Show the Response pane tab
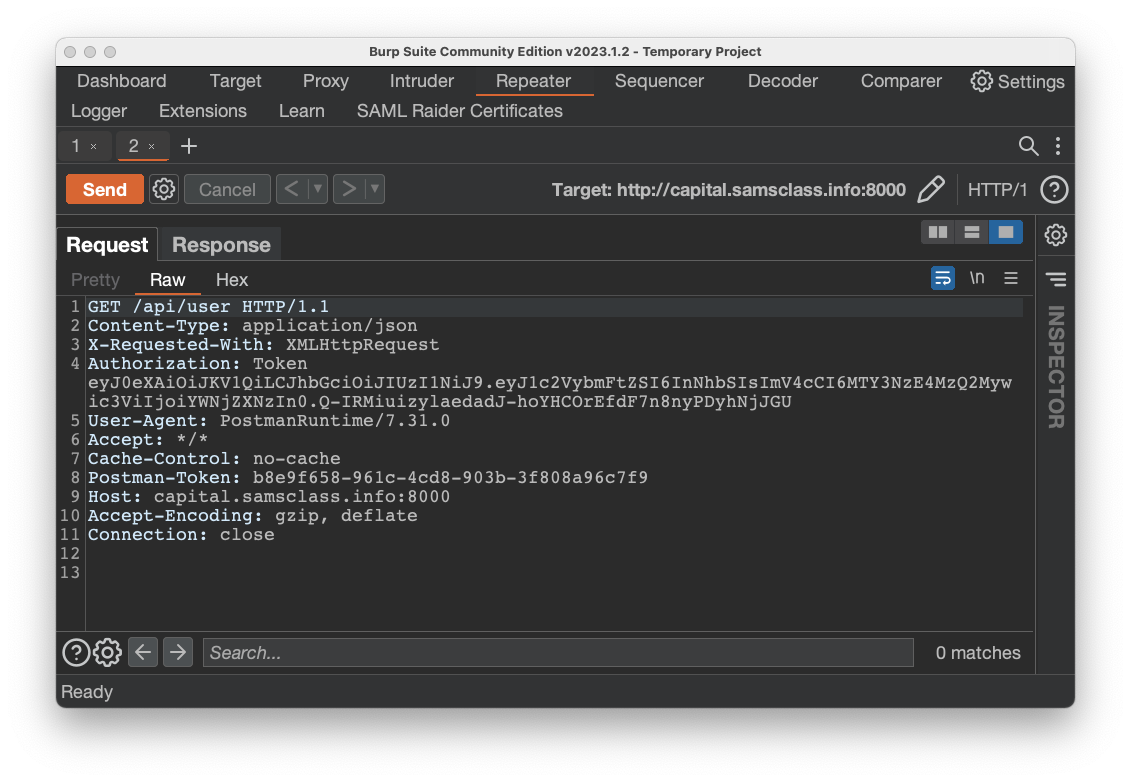 [x=221, y=245]
